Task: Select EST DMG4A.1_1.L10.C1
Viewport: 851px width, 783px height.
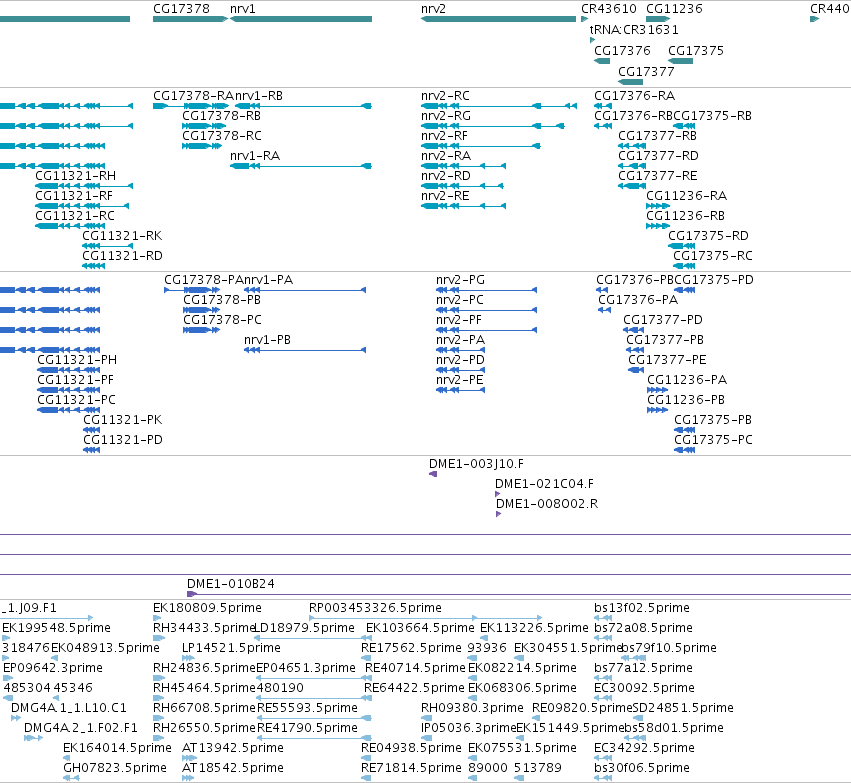Action: tap(68, 708)
